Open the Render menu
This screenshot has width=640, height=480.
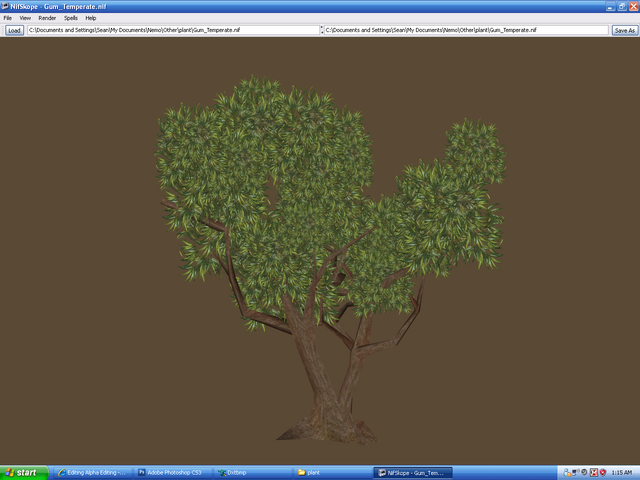click(x=47, y=18)
